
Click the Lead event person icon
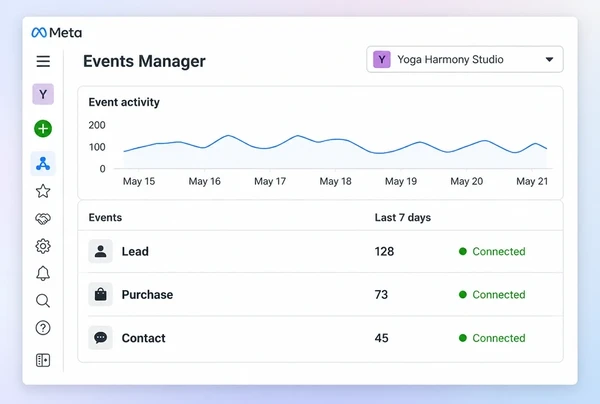101,251
